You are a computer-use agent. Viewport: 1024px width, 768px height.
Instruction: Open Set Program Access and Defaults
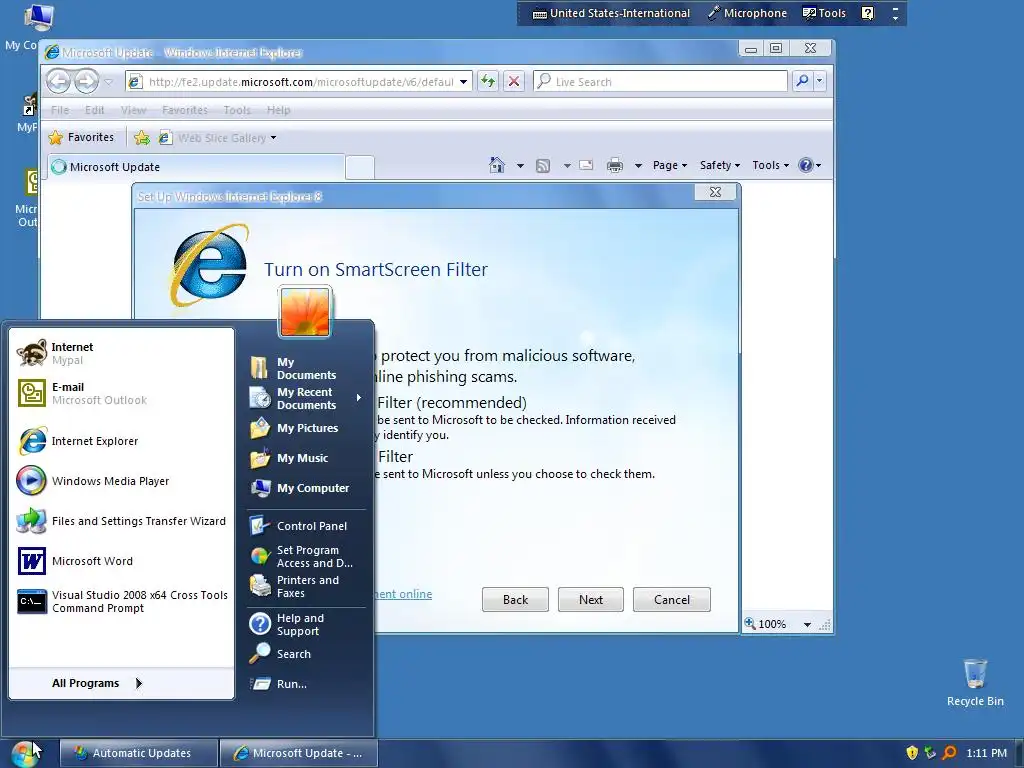(x=306, y=556)
